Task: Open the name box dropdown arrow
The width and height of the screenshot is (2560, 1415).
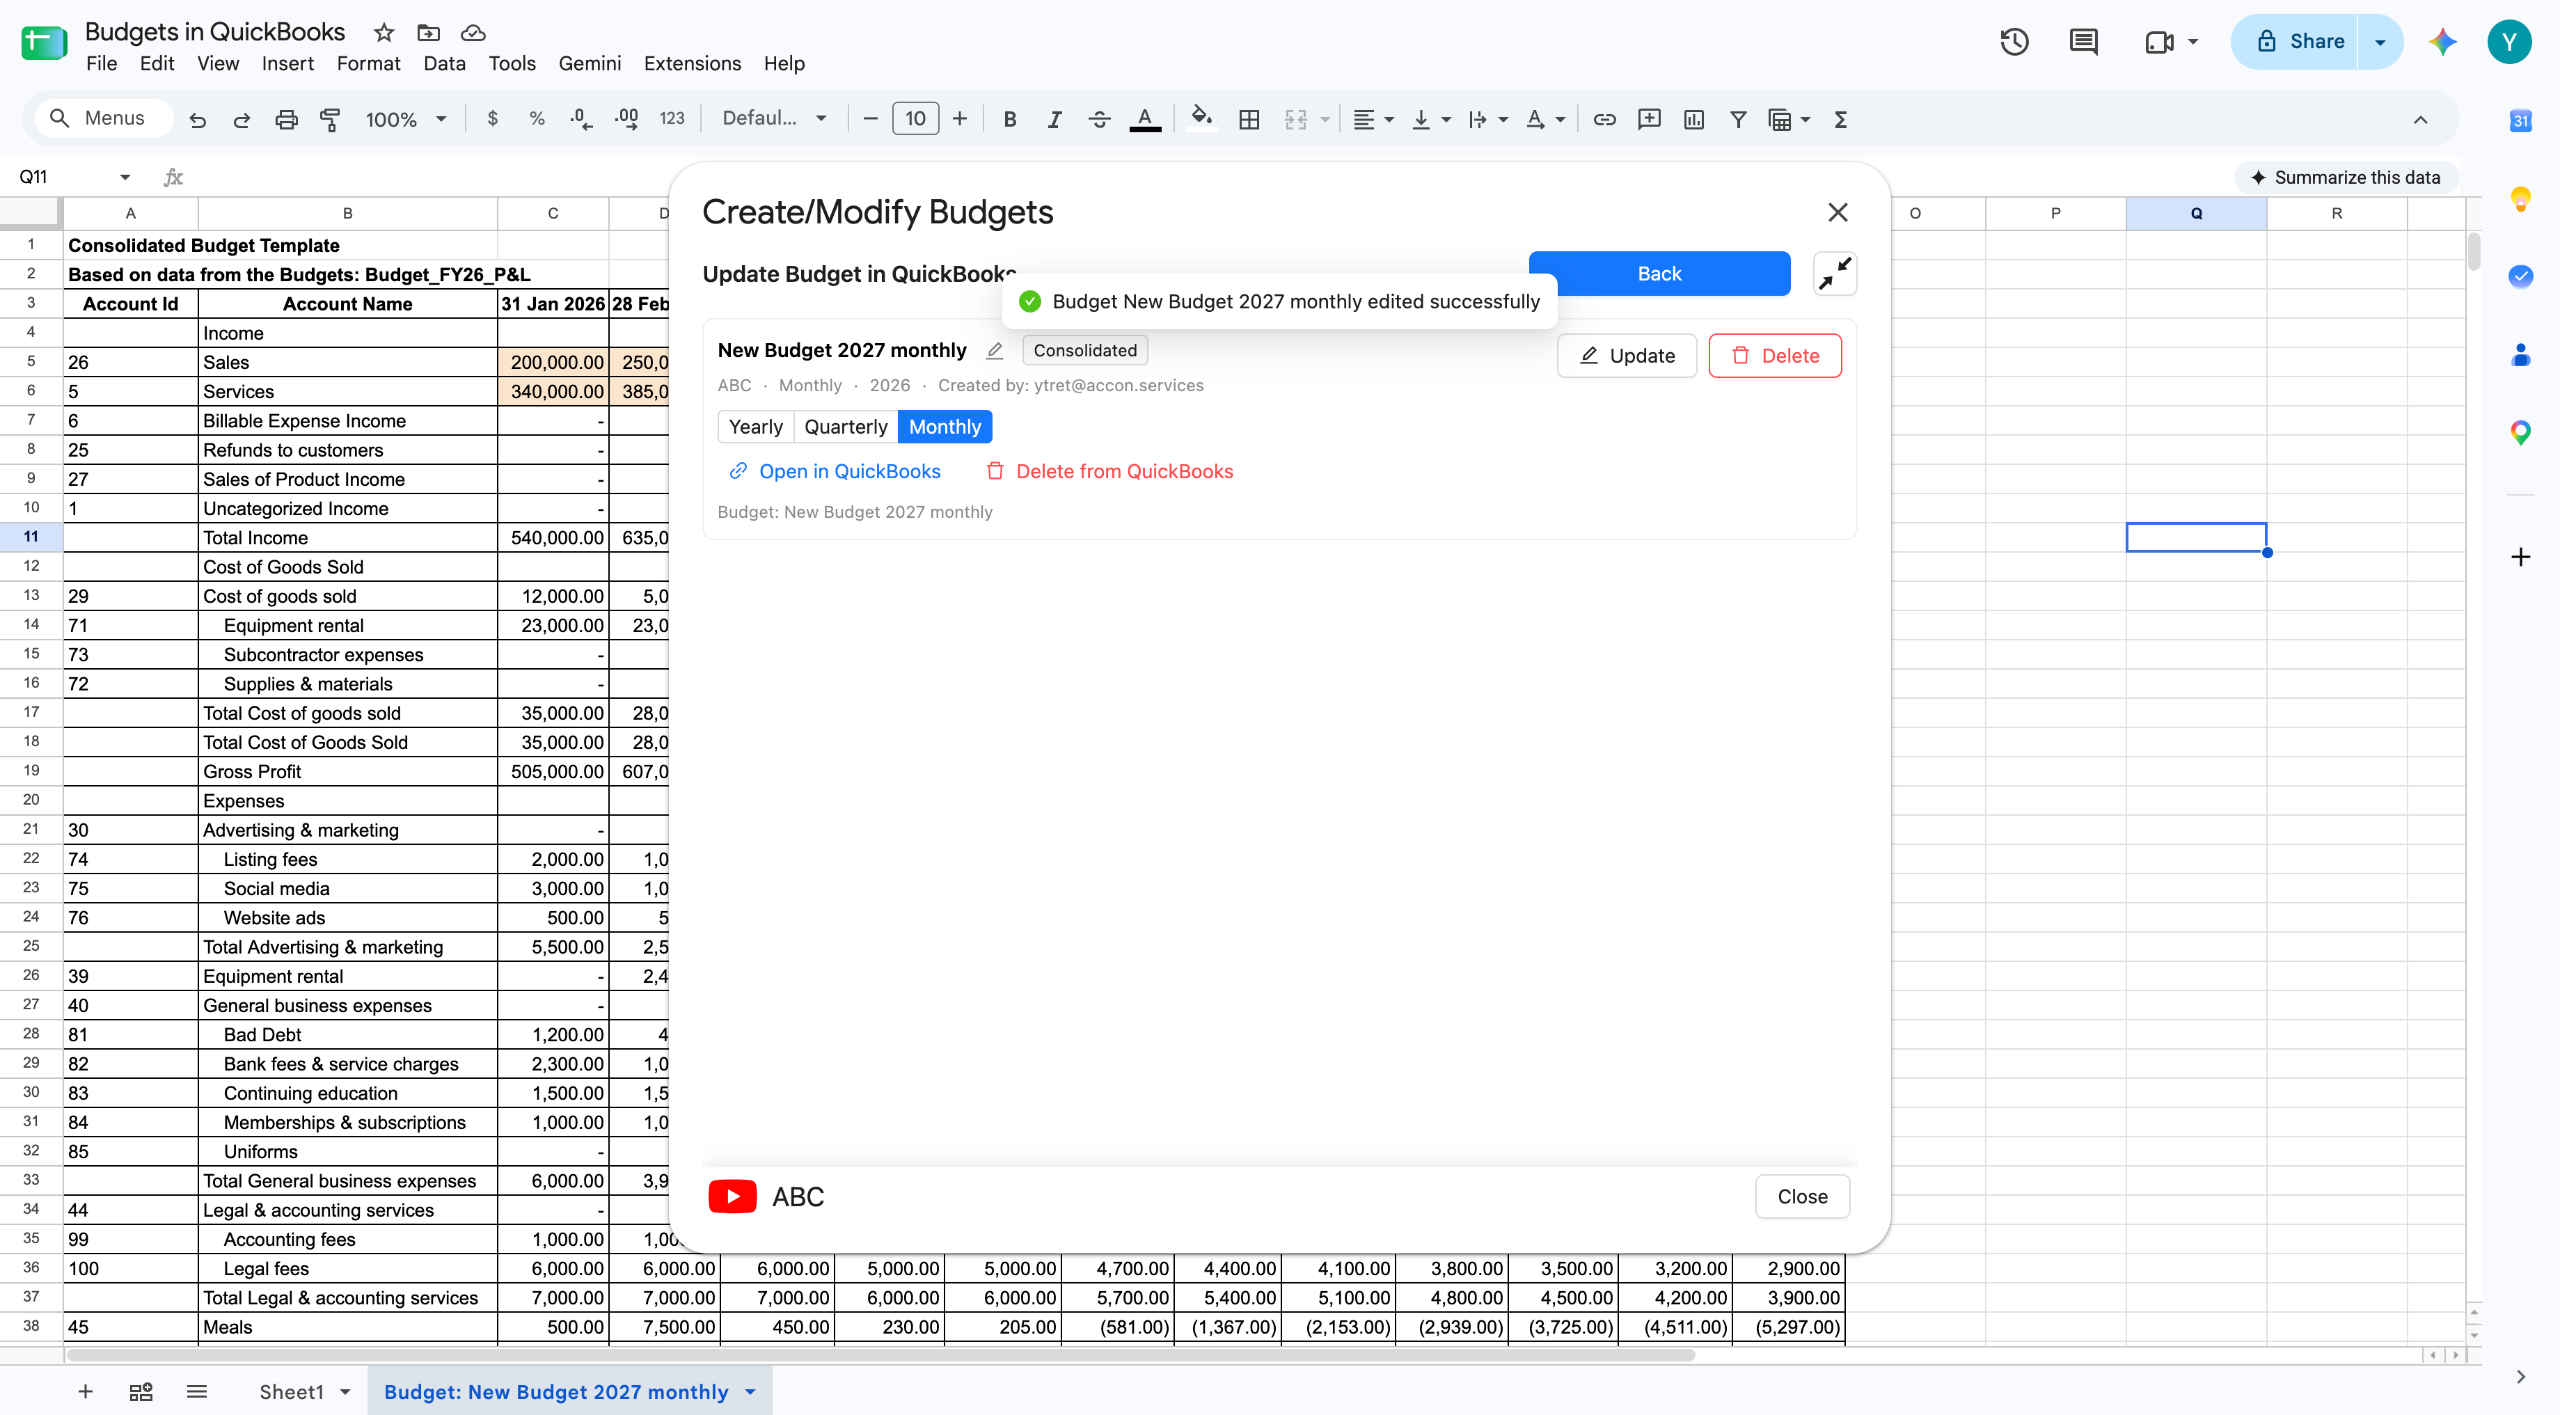Action: pos(125,177)
